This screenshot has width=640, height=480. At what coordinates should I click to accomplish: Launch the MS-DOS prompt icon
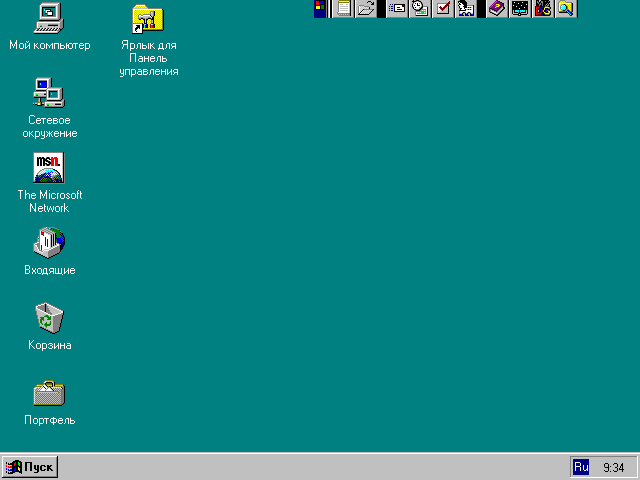tap(543, 9)
